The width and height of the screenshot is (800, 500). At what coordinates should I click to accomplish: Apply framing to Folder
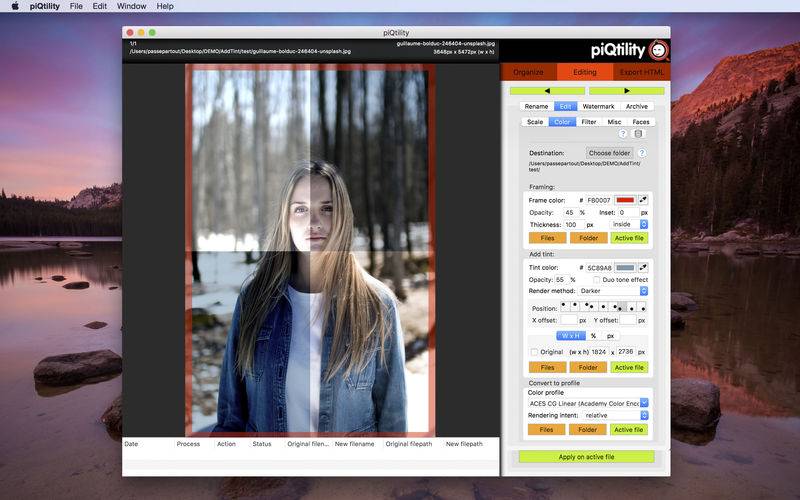click(588, 238)
